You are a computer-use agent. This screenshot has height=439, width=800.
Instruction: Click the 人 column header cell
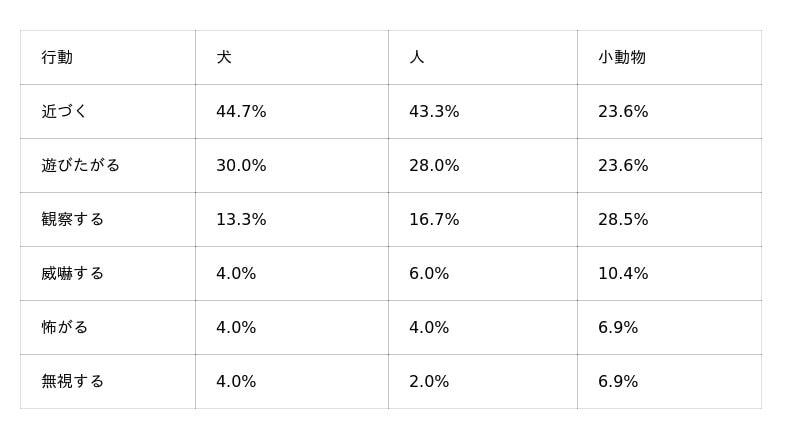(417, 57)
